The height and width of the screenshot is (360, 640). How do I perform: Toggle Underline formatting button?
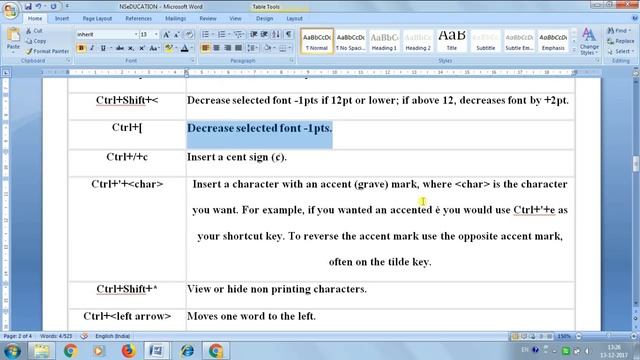click(x=103, y=48)
